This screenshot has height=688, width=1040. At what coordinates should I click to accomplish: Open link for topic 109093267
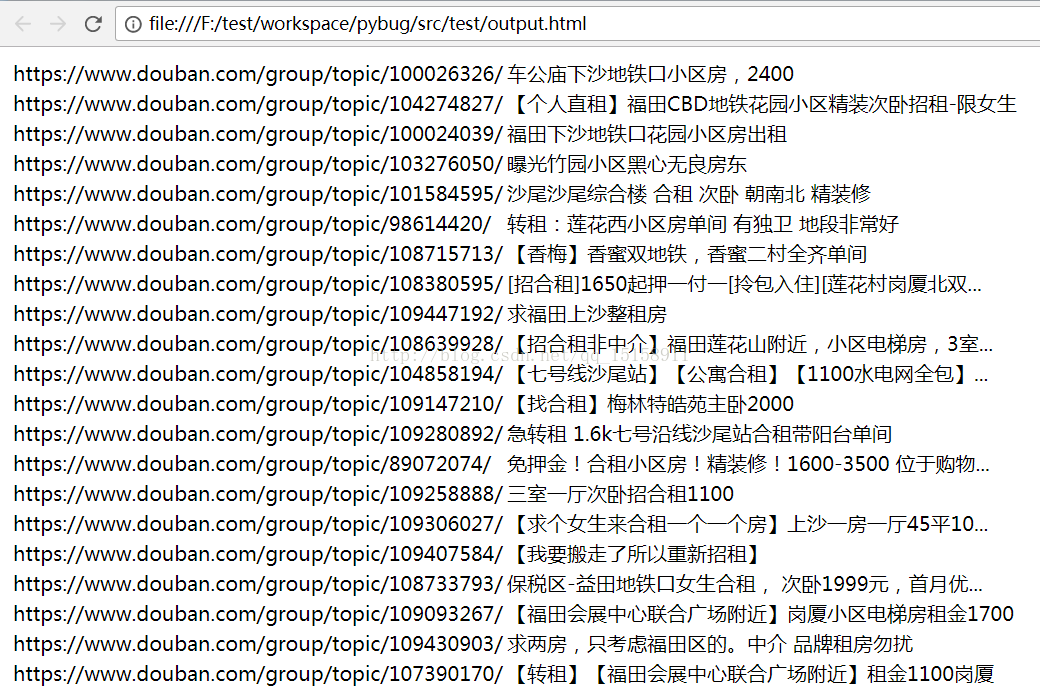pos(258,614)
